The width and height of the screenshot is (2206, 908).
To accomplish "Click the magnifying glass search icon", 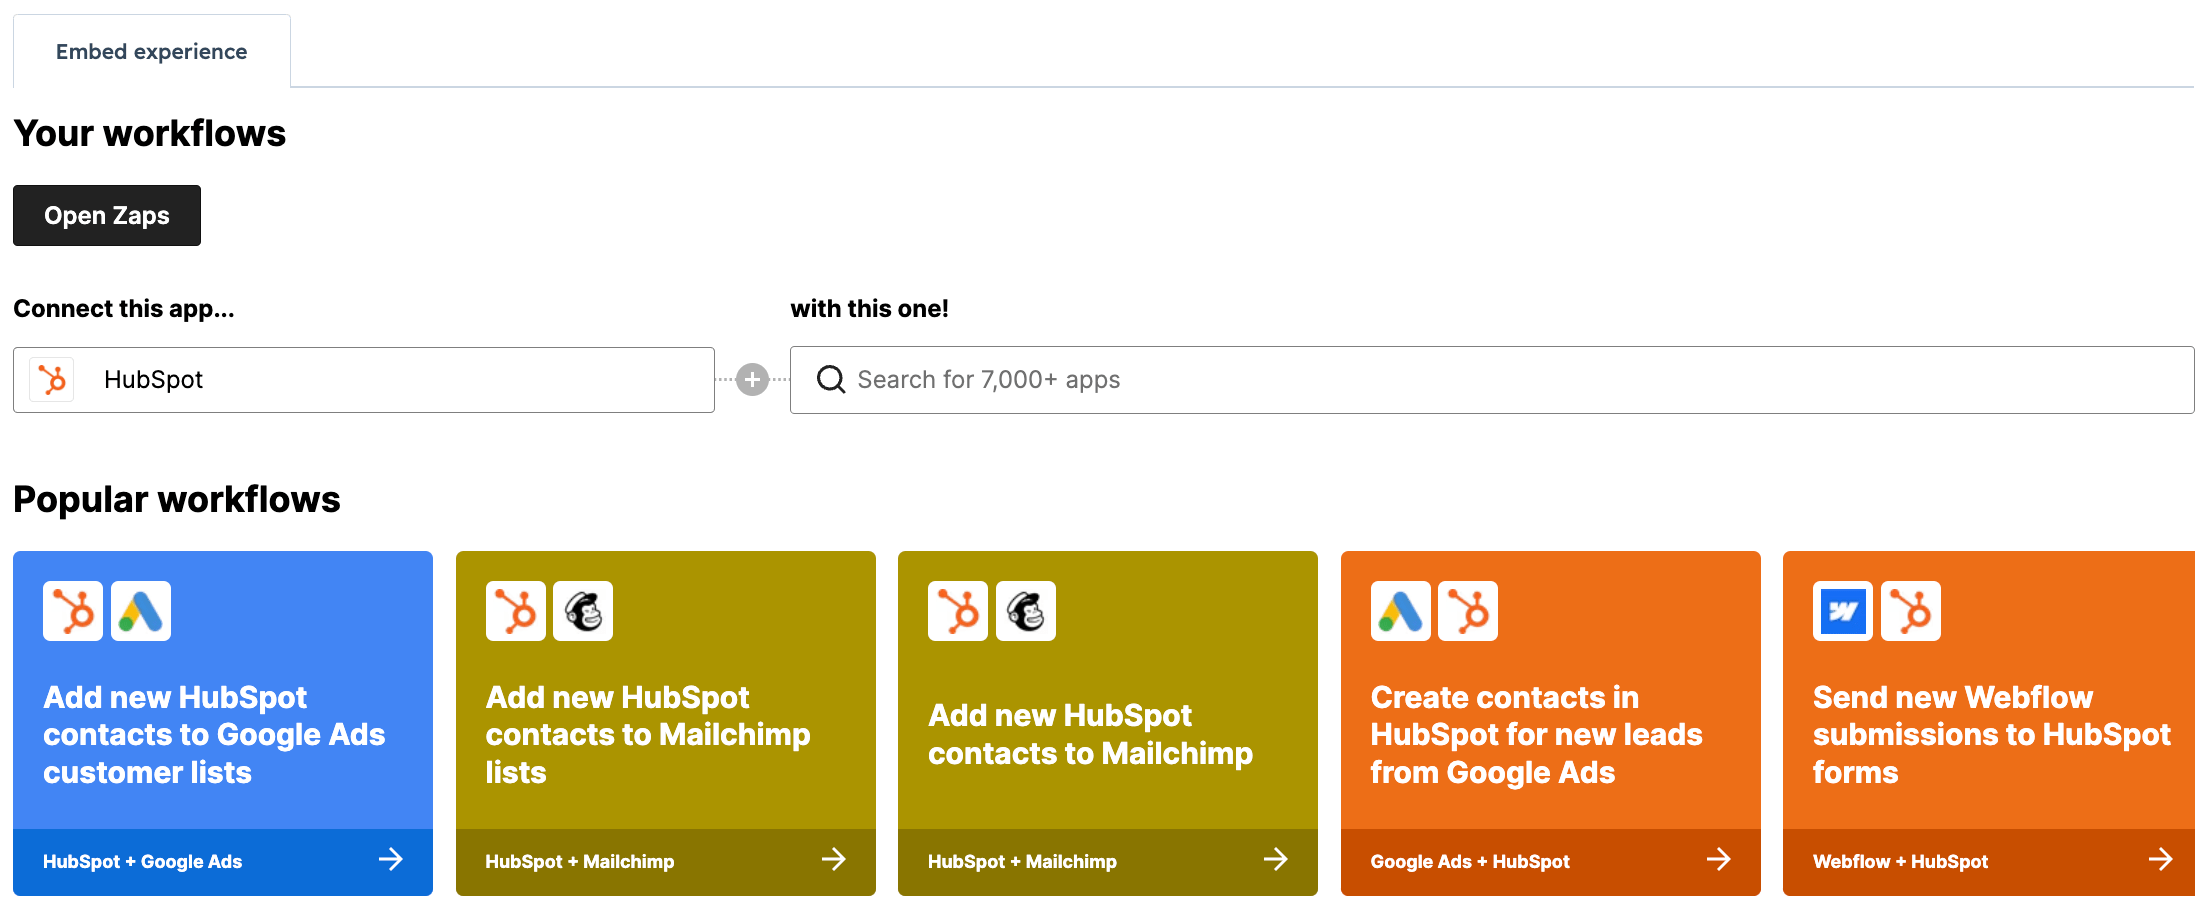I will coord(830,380).
